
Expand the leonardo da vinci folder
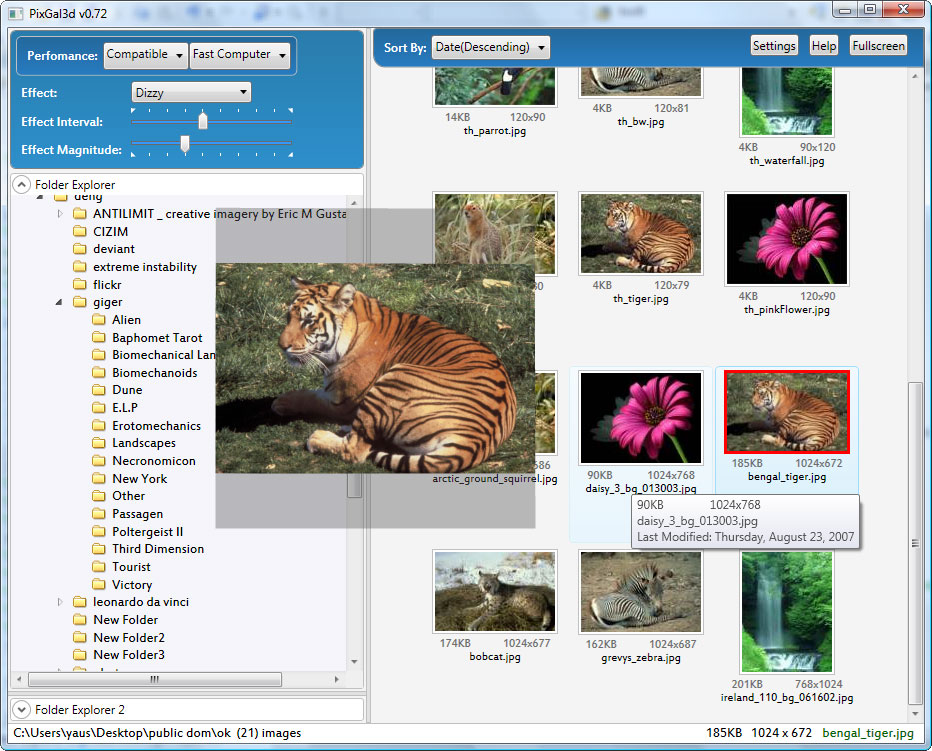(x=59, y=602)
